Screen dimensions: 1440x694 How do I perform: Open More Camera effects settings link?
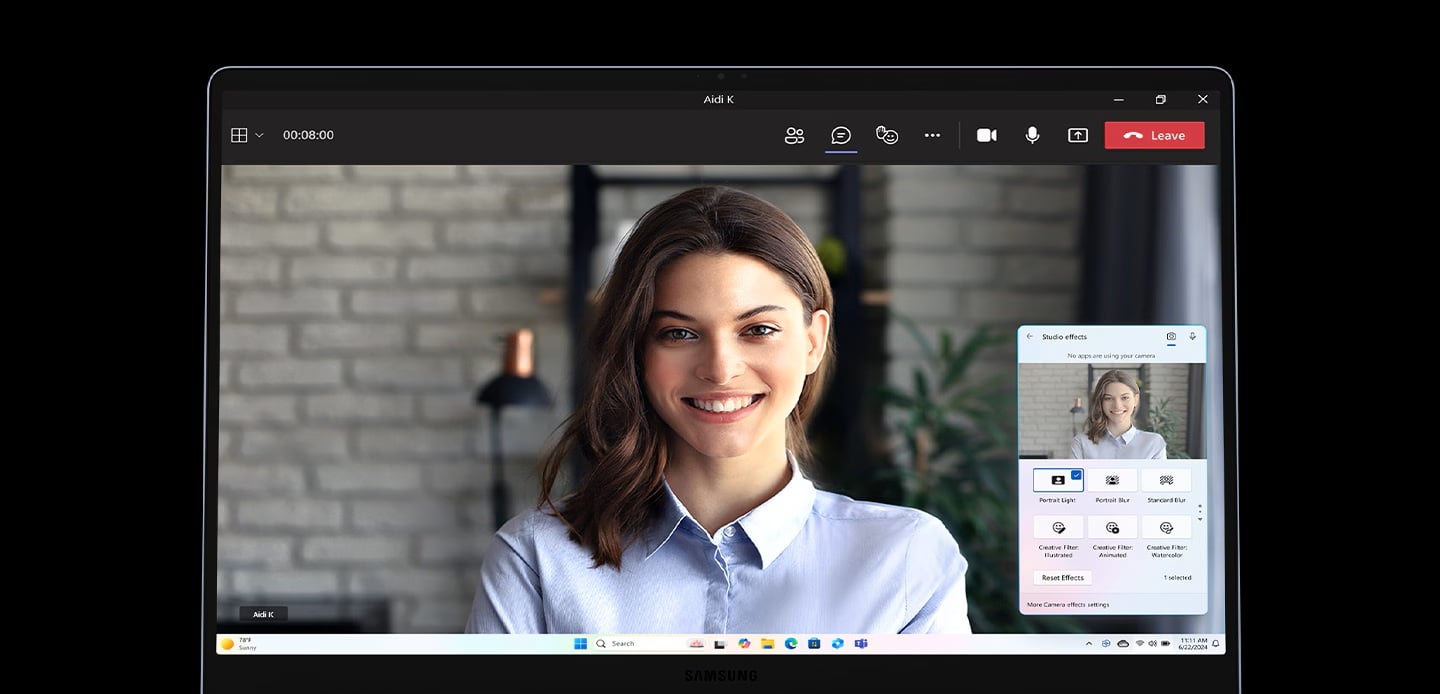pyautogui.click(x=1068, y=605)
